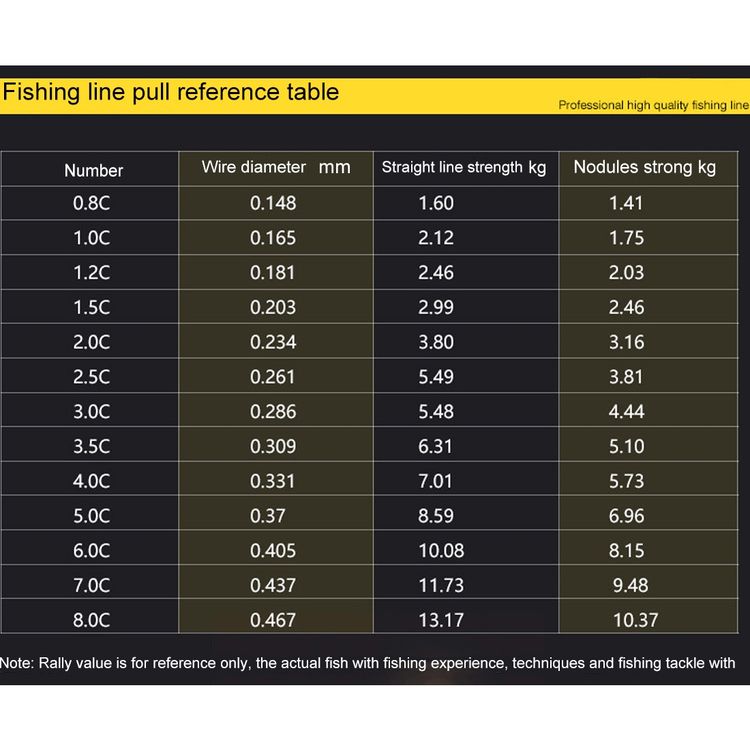Click the 'Note: Rally value' footnote text
This screenshot has width=750, height=750.
tap(367, 663)
